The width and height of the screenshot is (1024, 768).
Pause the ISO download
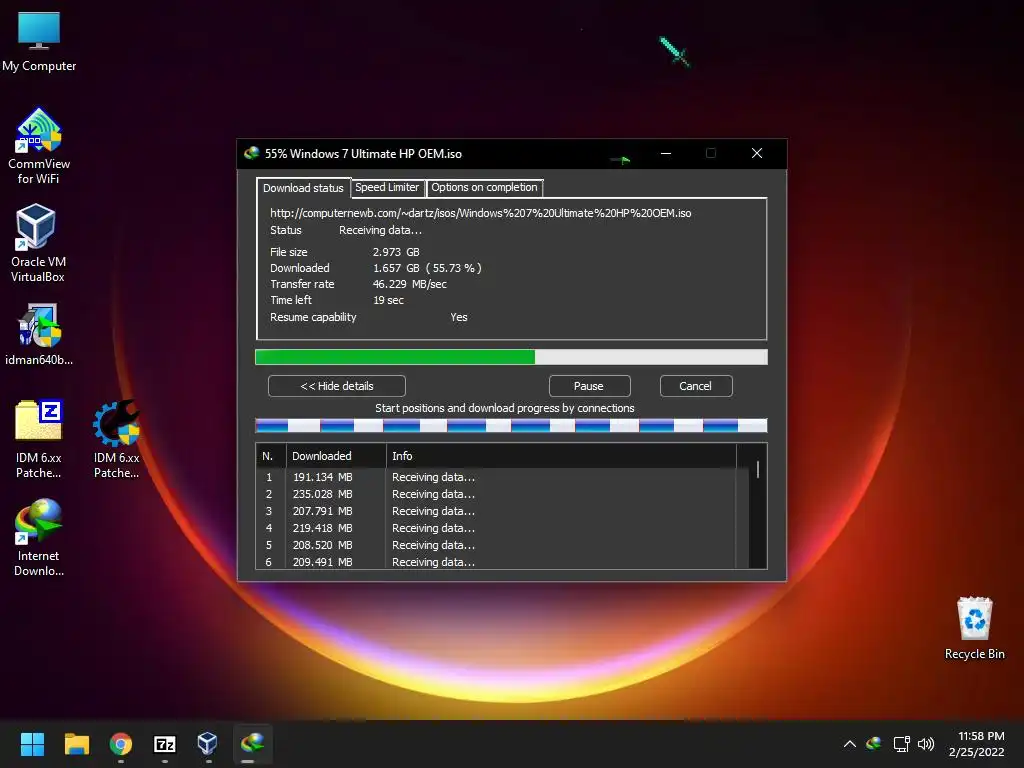(589, 386)
